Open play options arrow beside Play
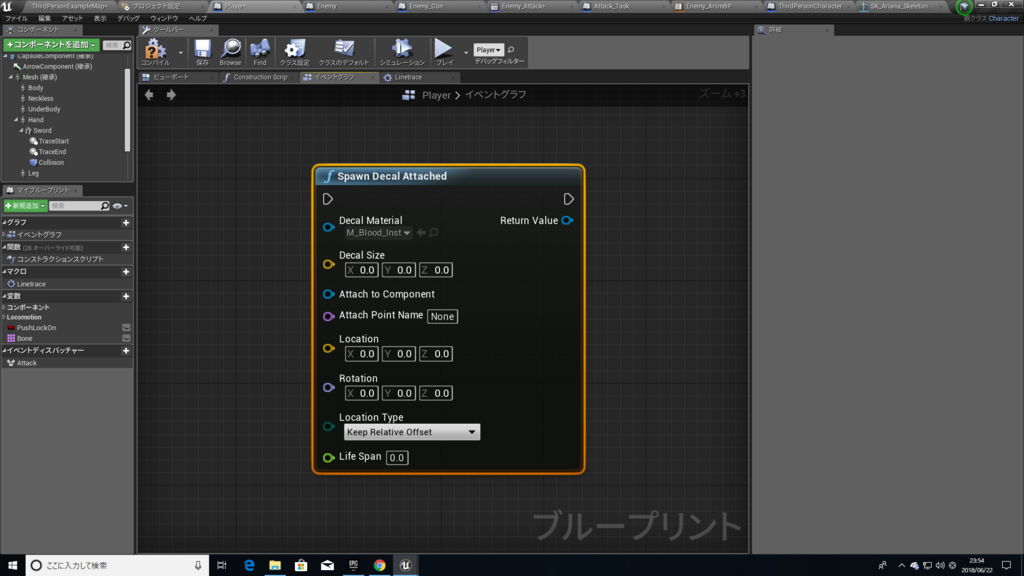Image resolution: width=1024 pixels, height=576 pixels. [466, 52]
